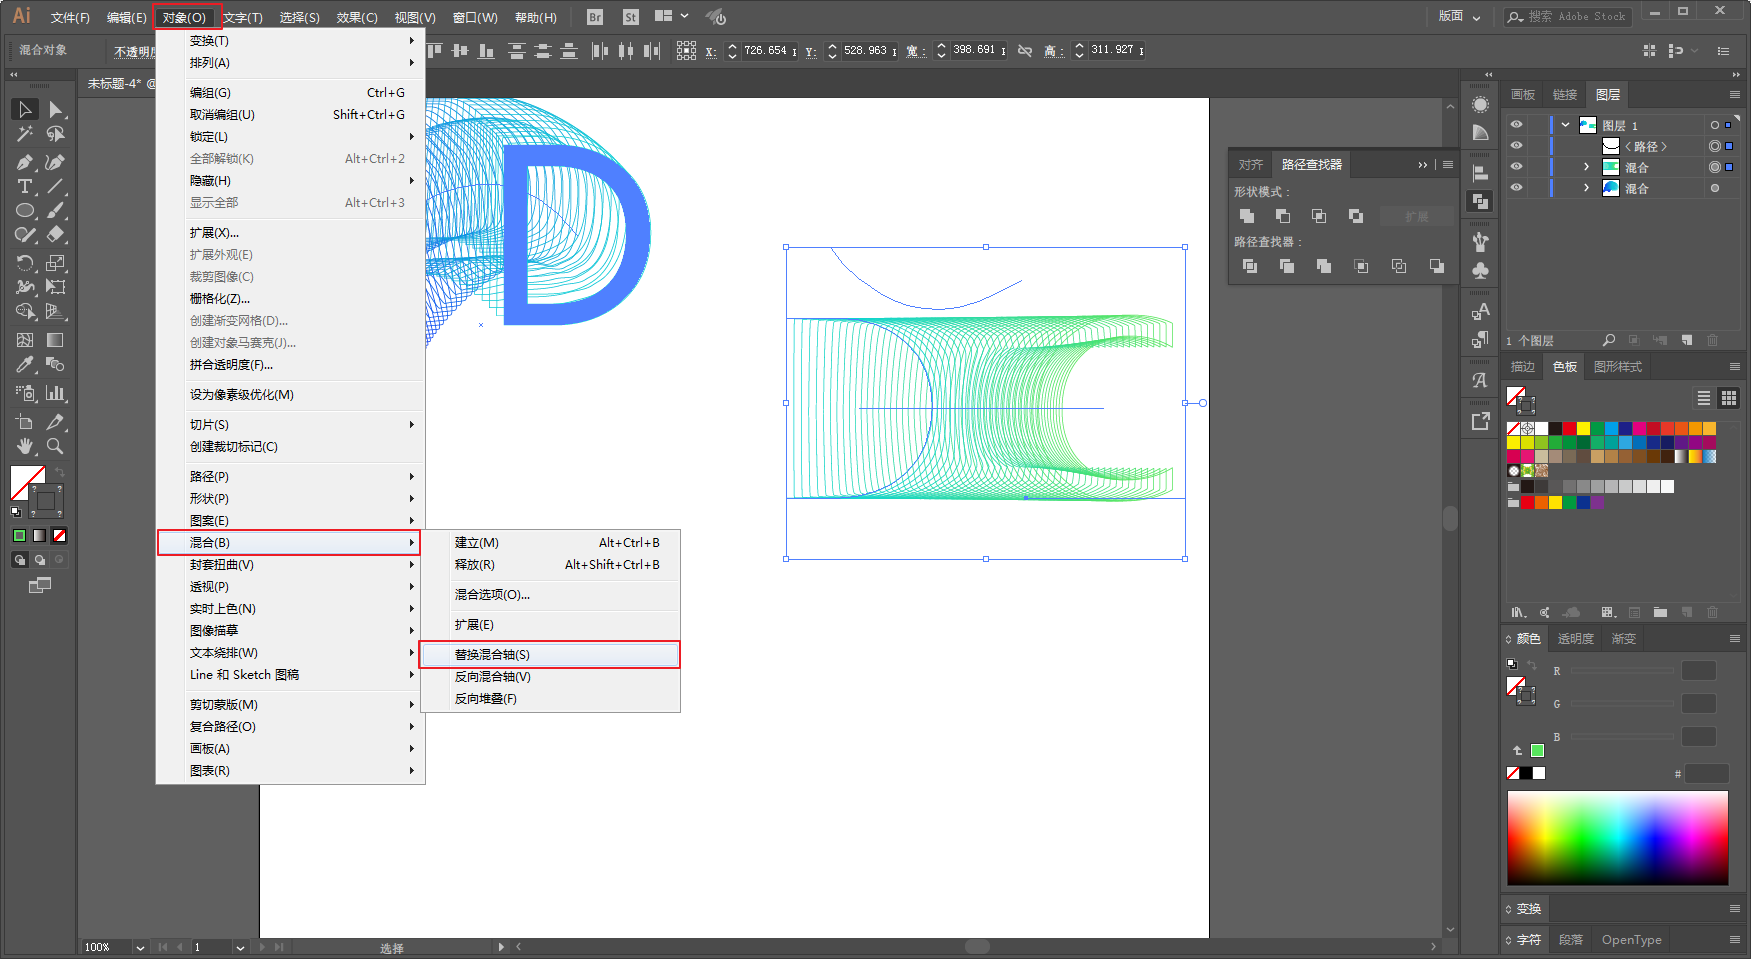Image resolution: width=1751 pixels, height=959 pixels.
Task: Toggle constrain width and height proportions link
Action: (1025, 50)
